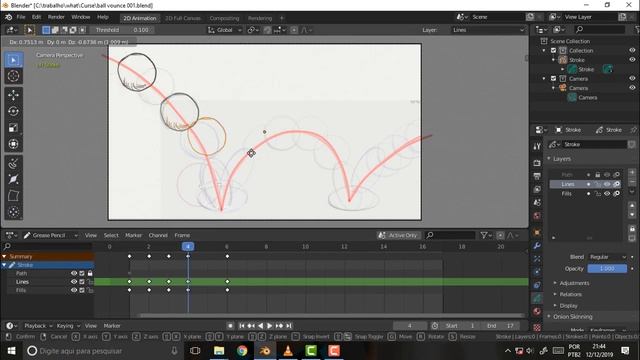Expand the Display panel
Viewport: 640px width, 360px height.
coord(568,306)
